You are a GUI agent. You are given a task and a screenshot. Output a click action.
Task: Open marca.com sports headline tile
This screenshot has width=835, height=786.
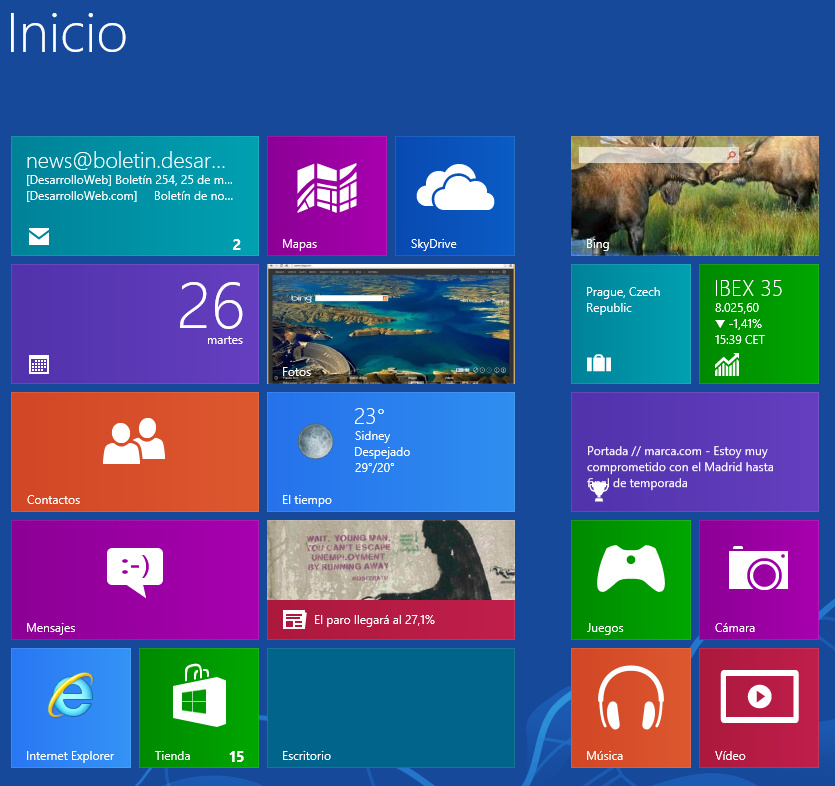pos(695,452)
